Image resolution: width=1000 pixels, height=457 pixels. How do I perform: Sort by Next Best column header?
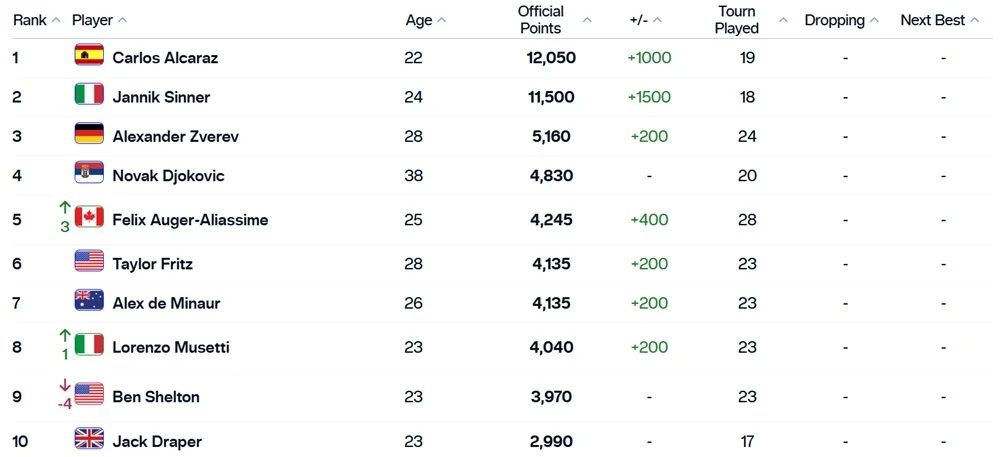[x=933, y=20]
